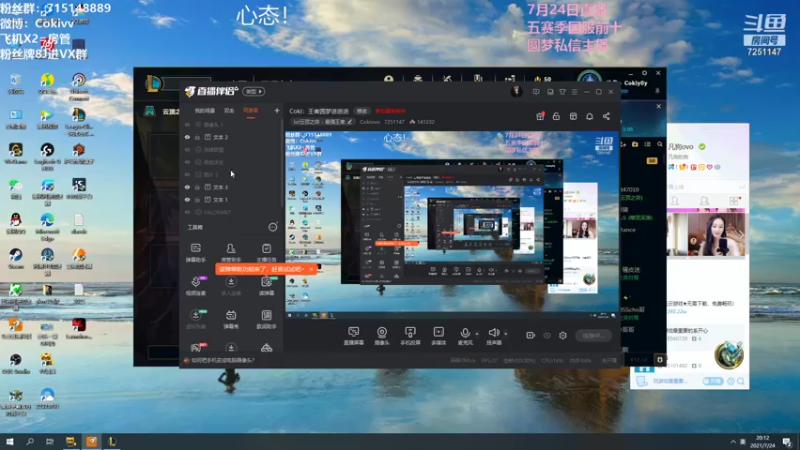Share the stream via share icon
The height and width of the screenshot is (450, 800).
[606, 116]
